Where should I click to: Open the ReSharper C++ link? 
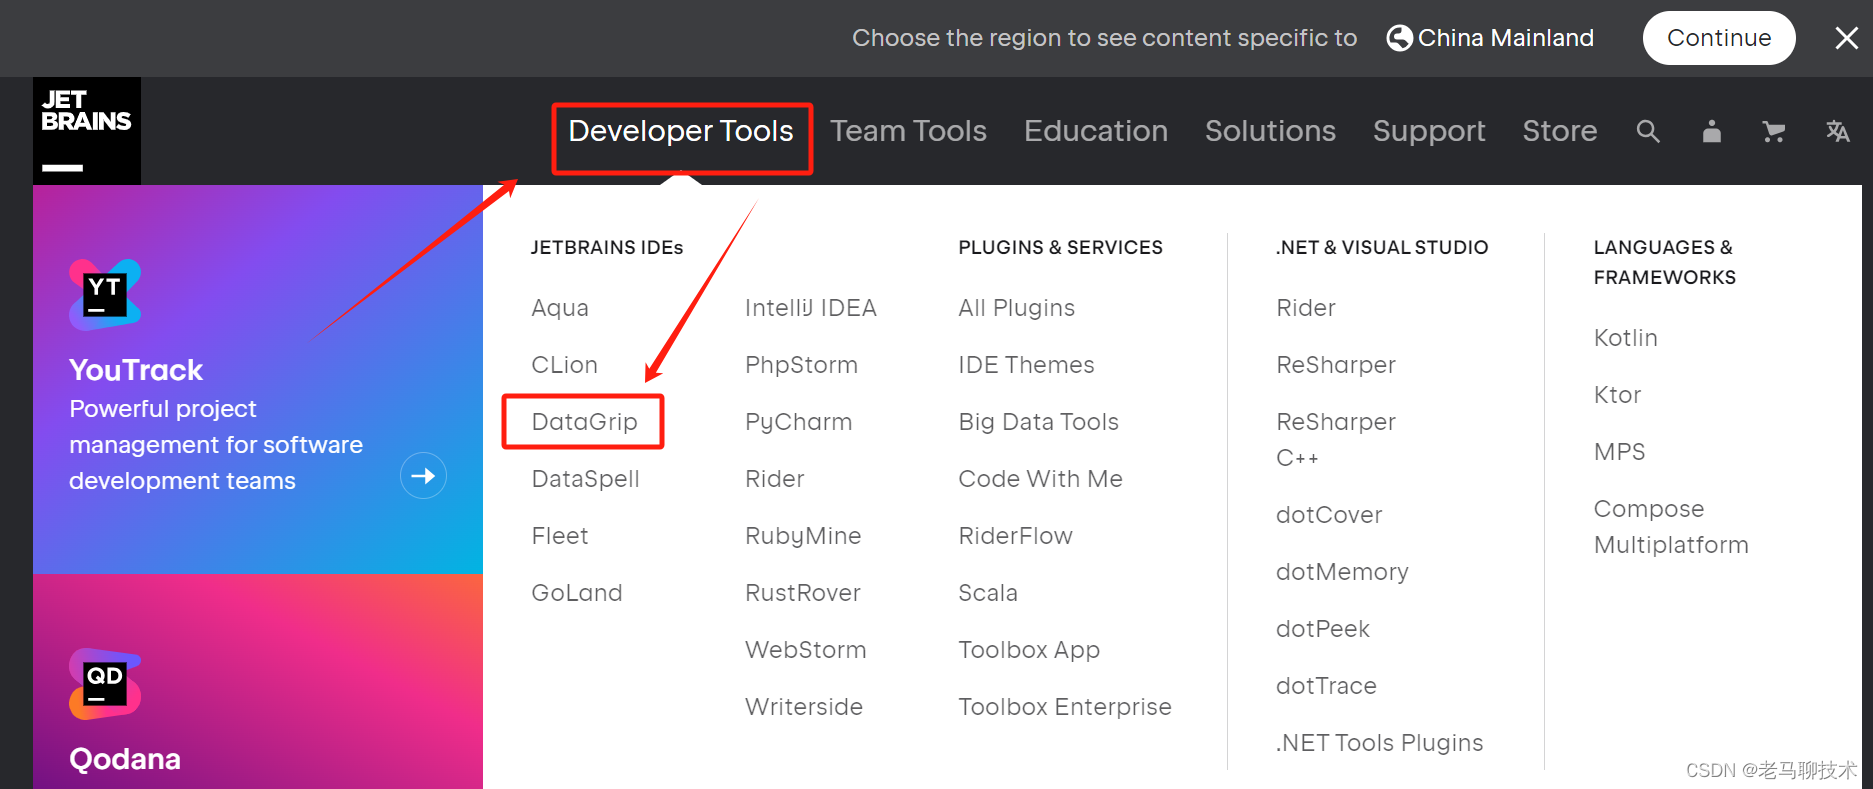pyautogui.click(x=1336, y=440)
